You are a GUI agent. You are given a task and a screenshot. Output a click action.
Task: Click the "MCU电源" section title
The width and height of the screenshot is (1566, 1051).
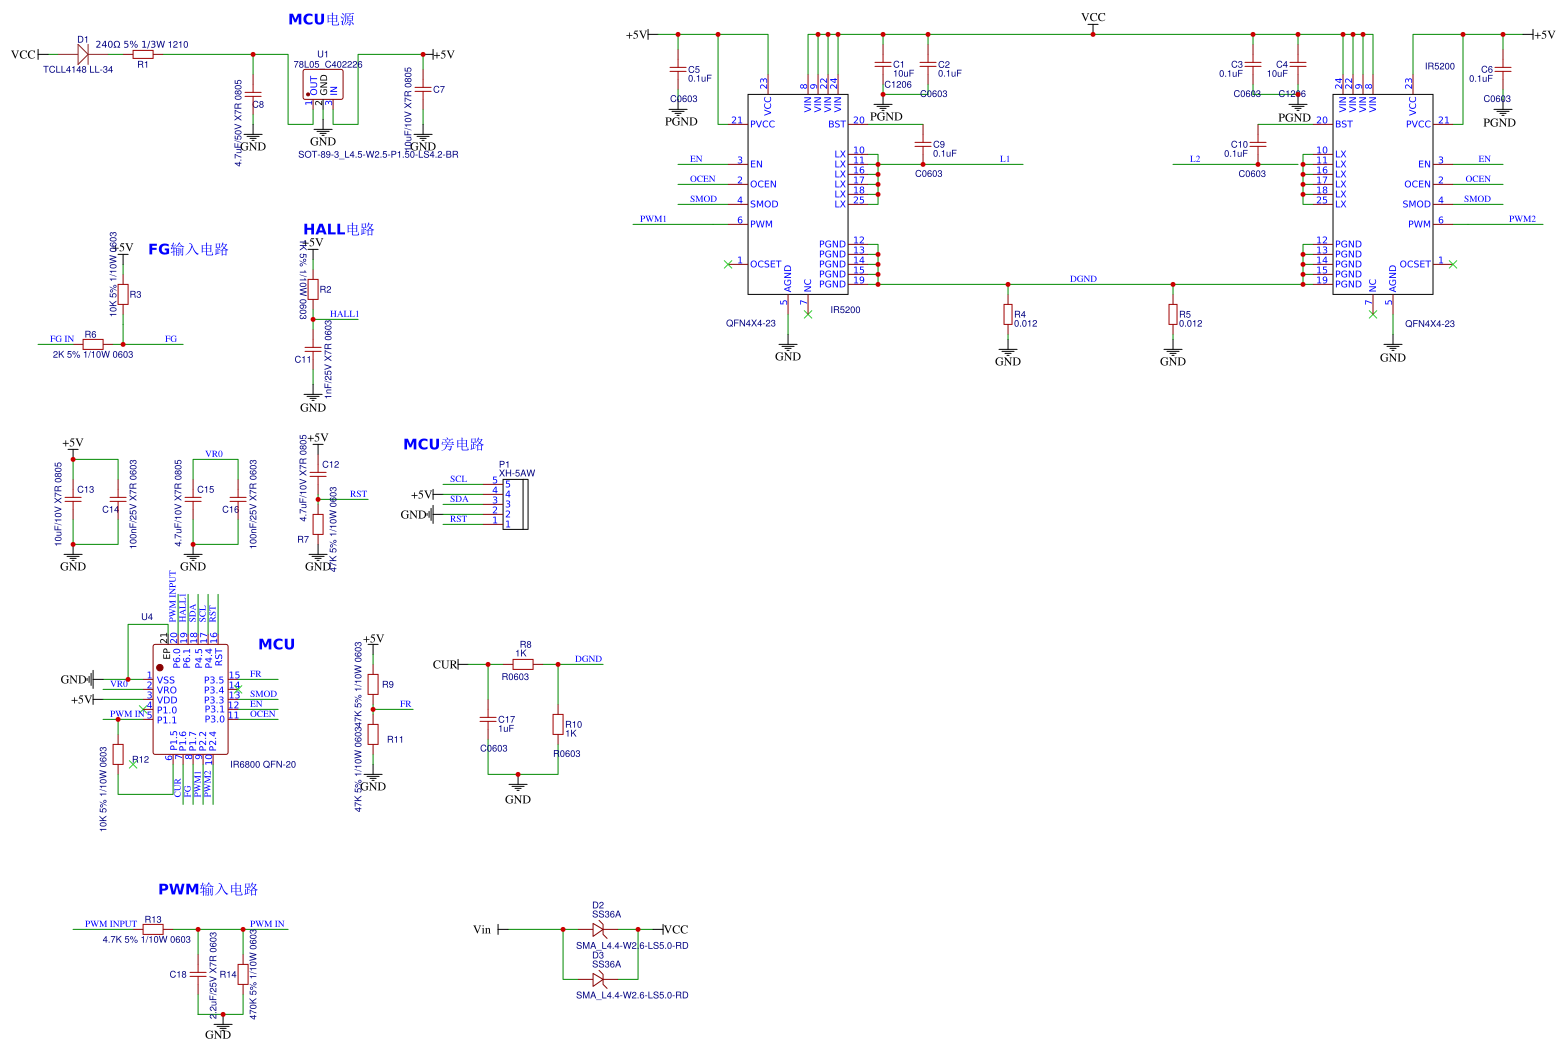(x=321, y=19)
